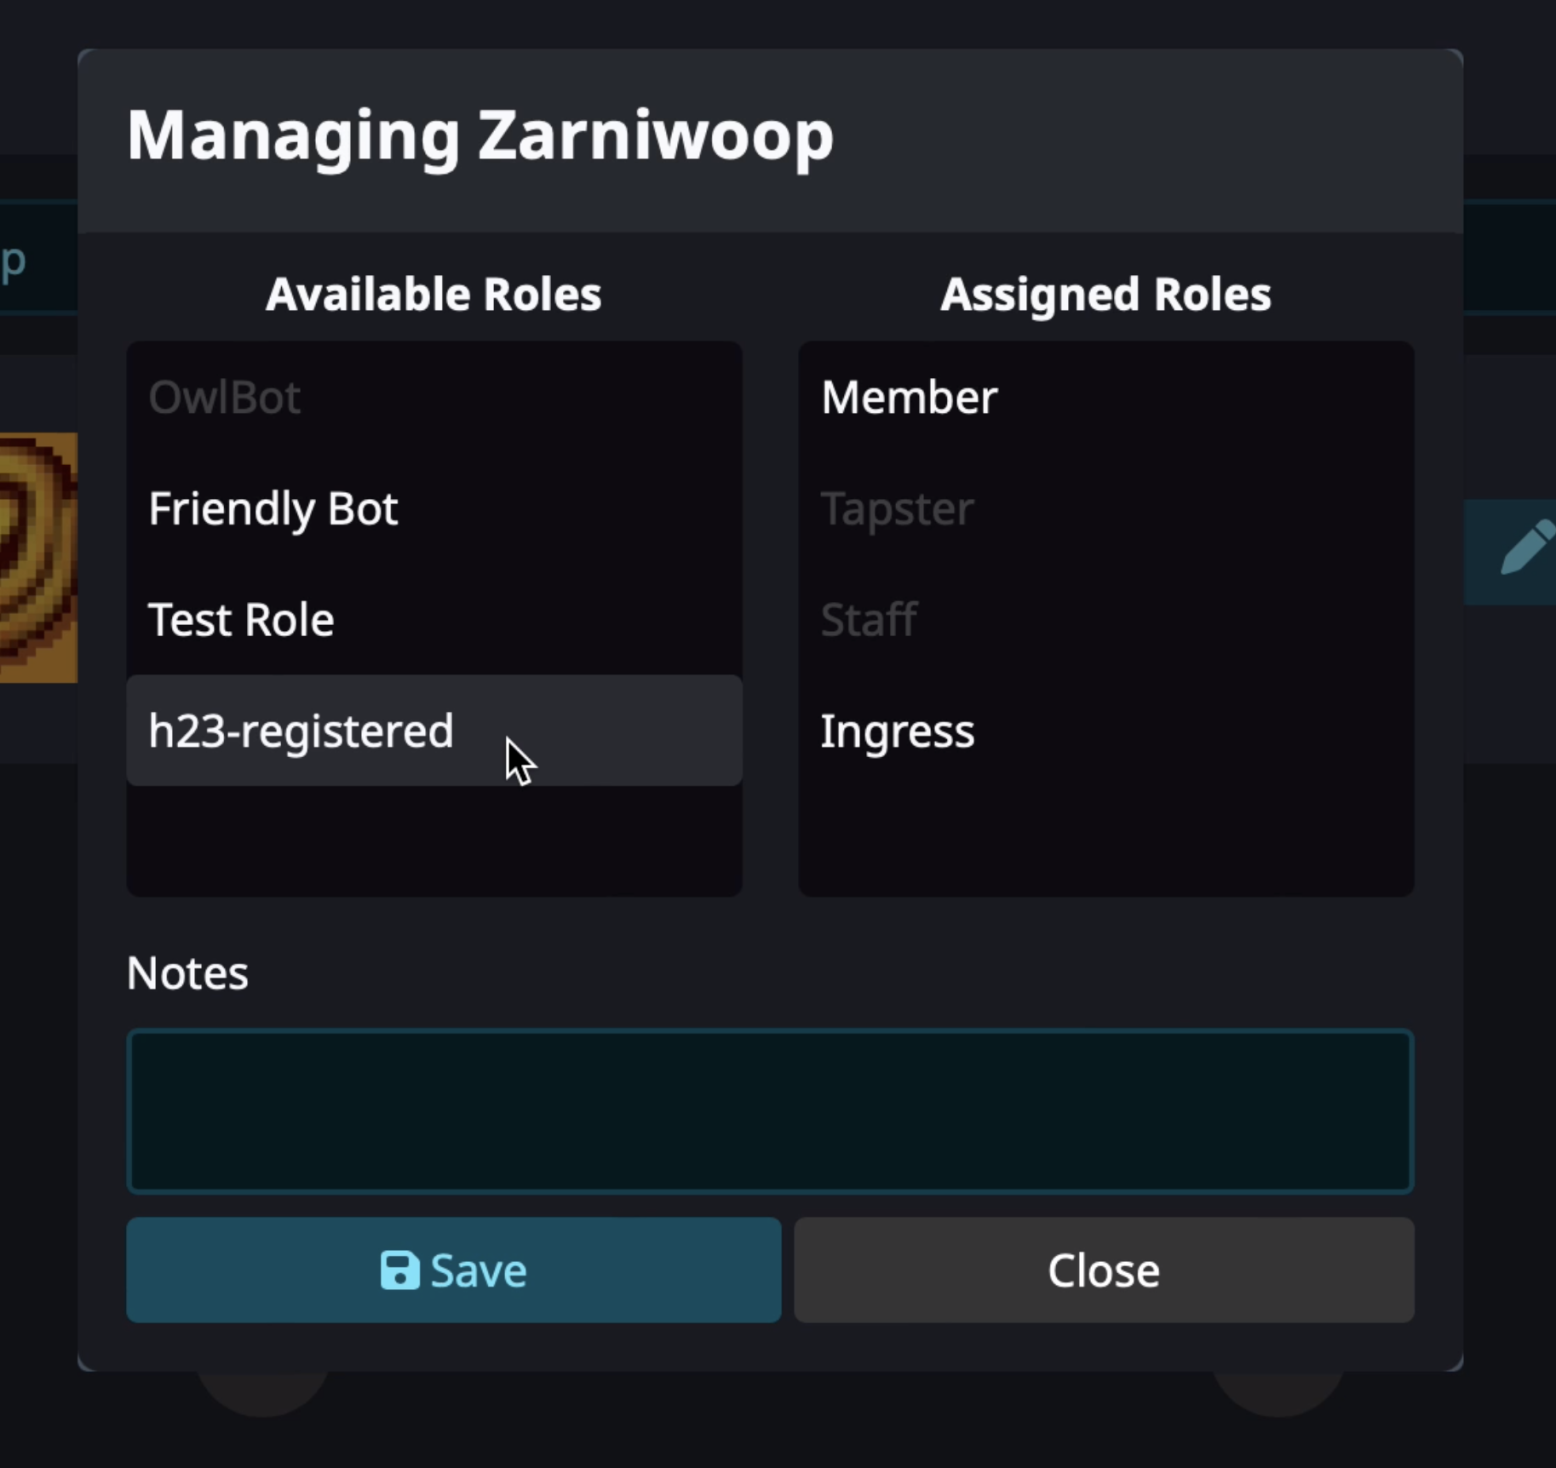Viewport: 1556px width, 1468px height.
Task: Click empty space below h23-registered role
Action: 434,841
